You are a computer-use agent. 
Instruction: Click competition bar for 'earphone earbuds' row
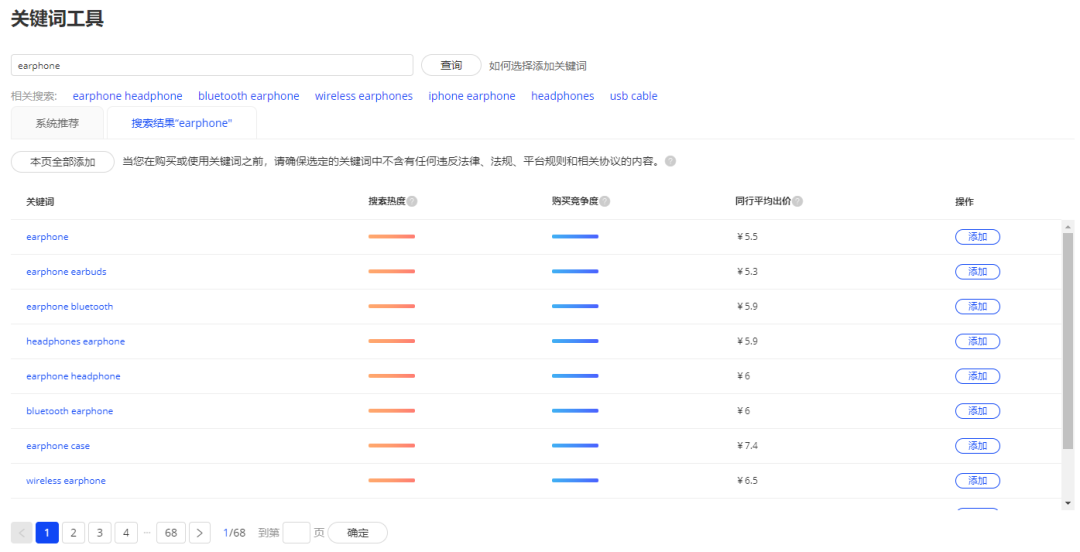point(575,272)
